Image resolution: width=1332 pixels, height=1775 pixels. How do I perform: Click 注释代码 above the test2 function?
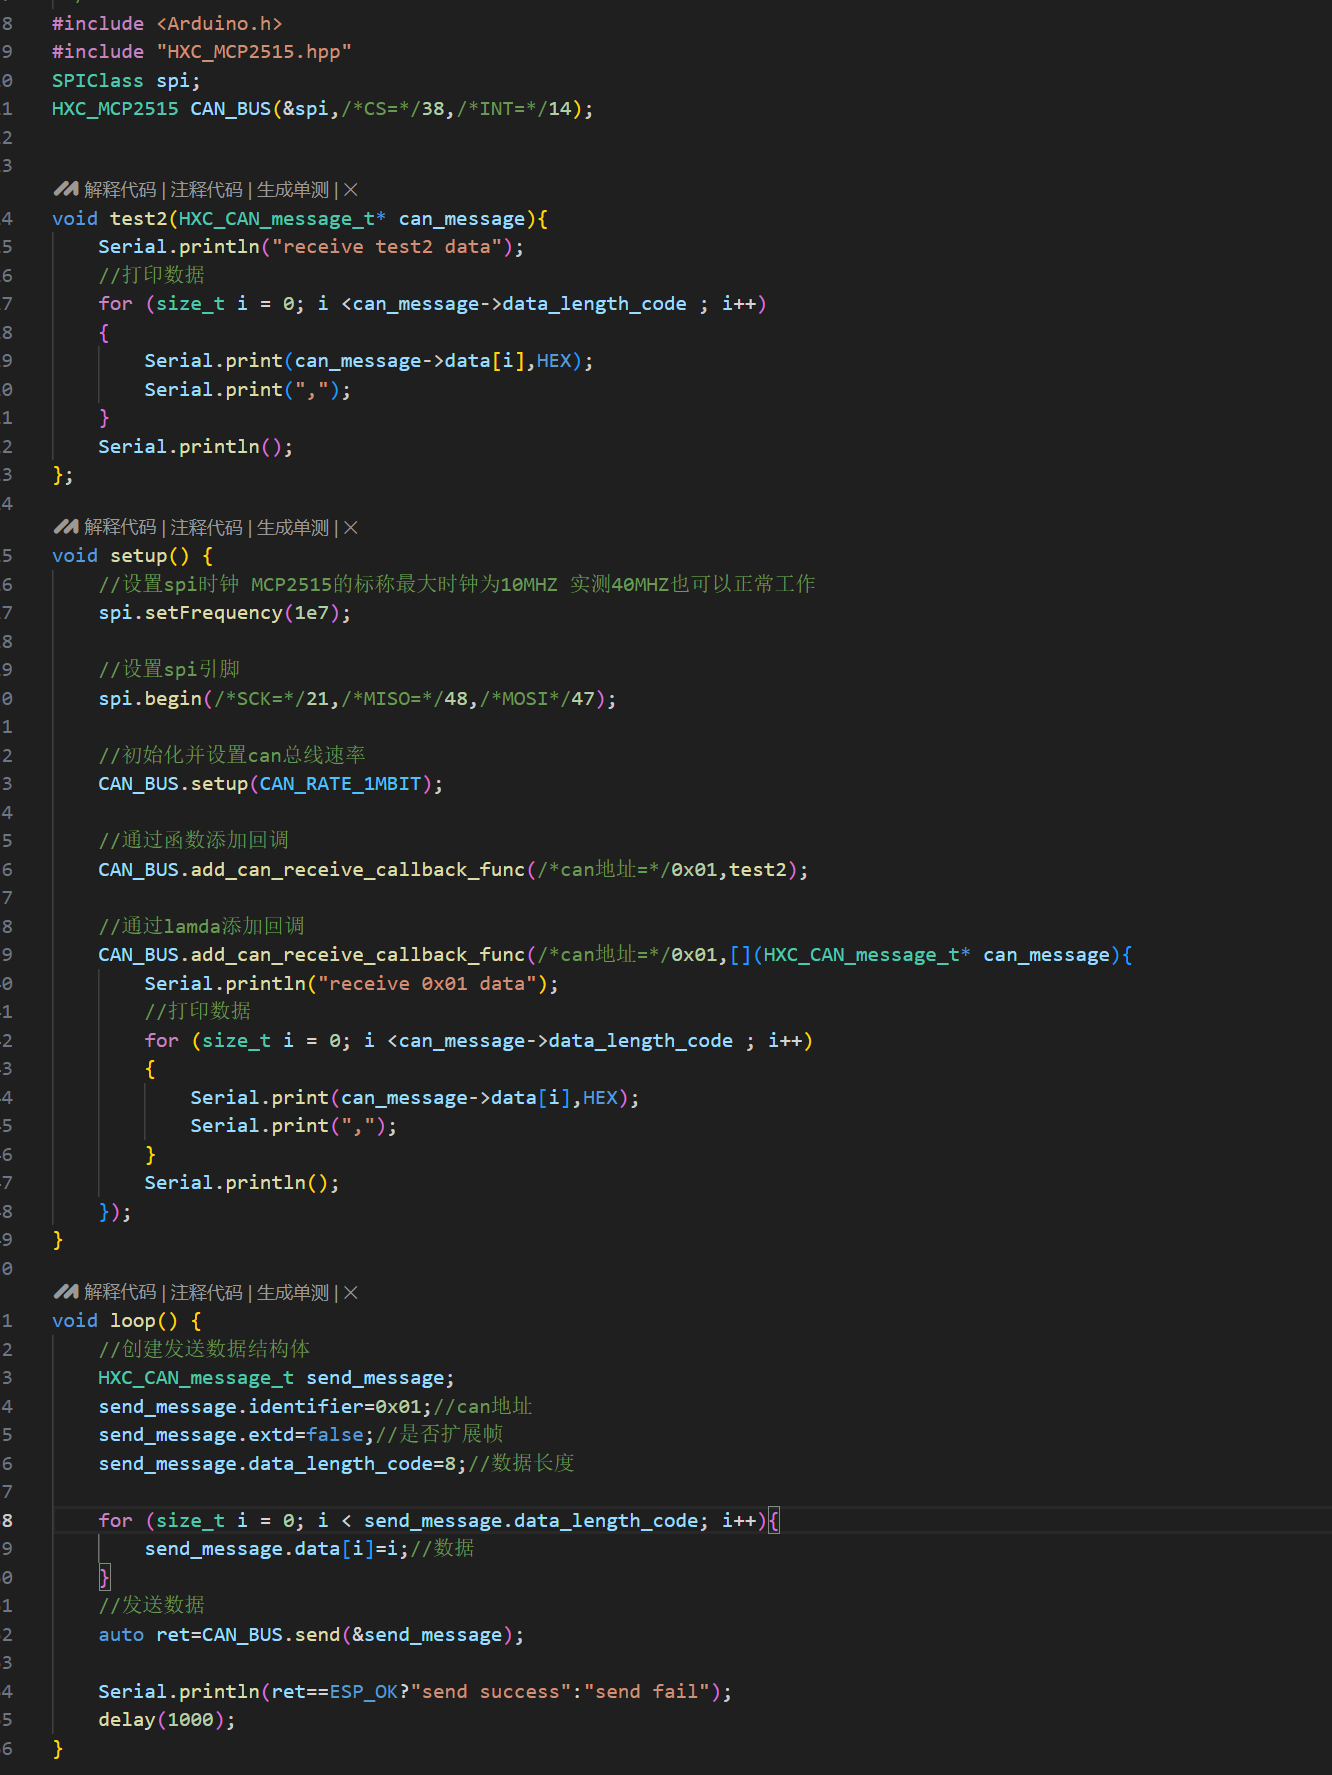(206, 190)
